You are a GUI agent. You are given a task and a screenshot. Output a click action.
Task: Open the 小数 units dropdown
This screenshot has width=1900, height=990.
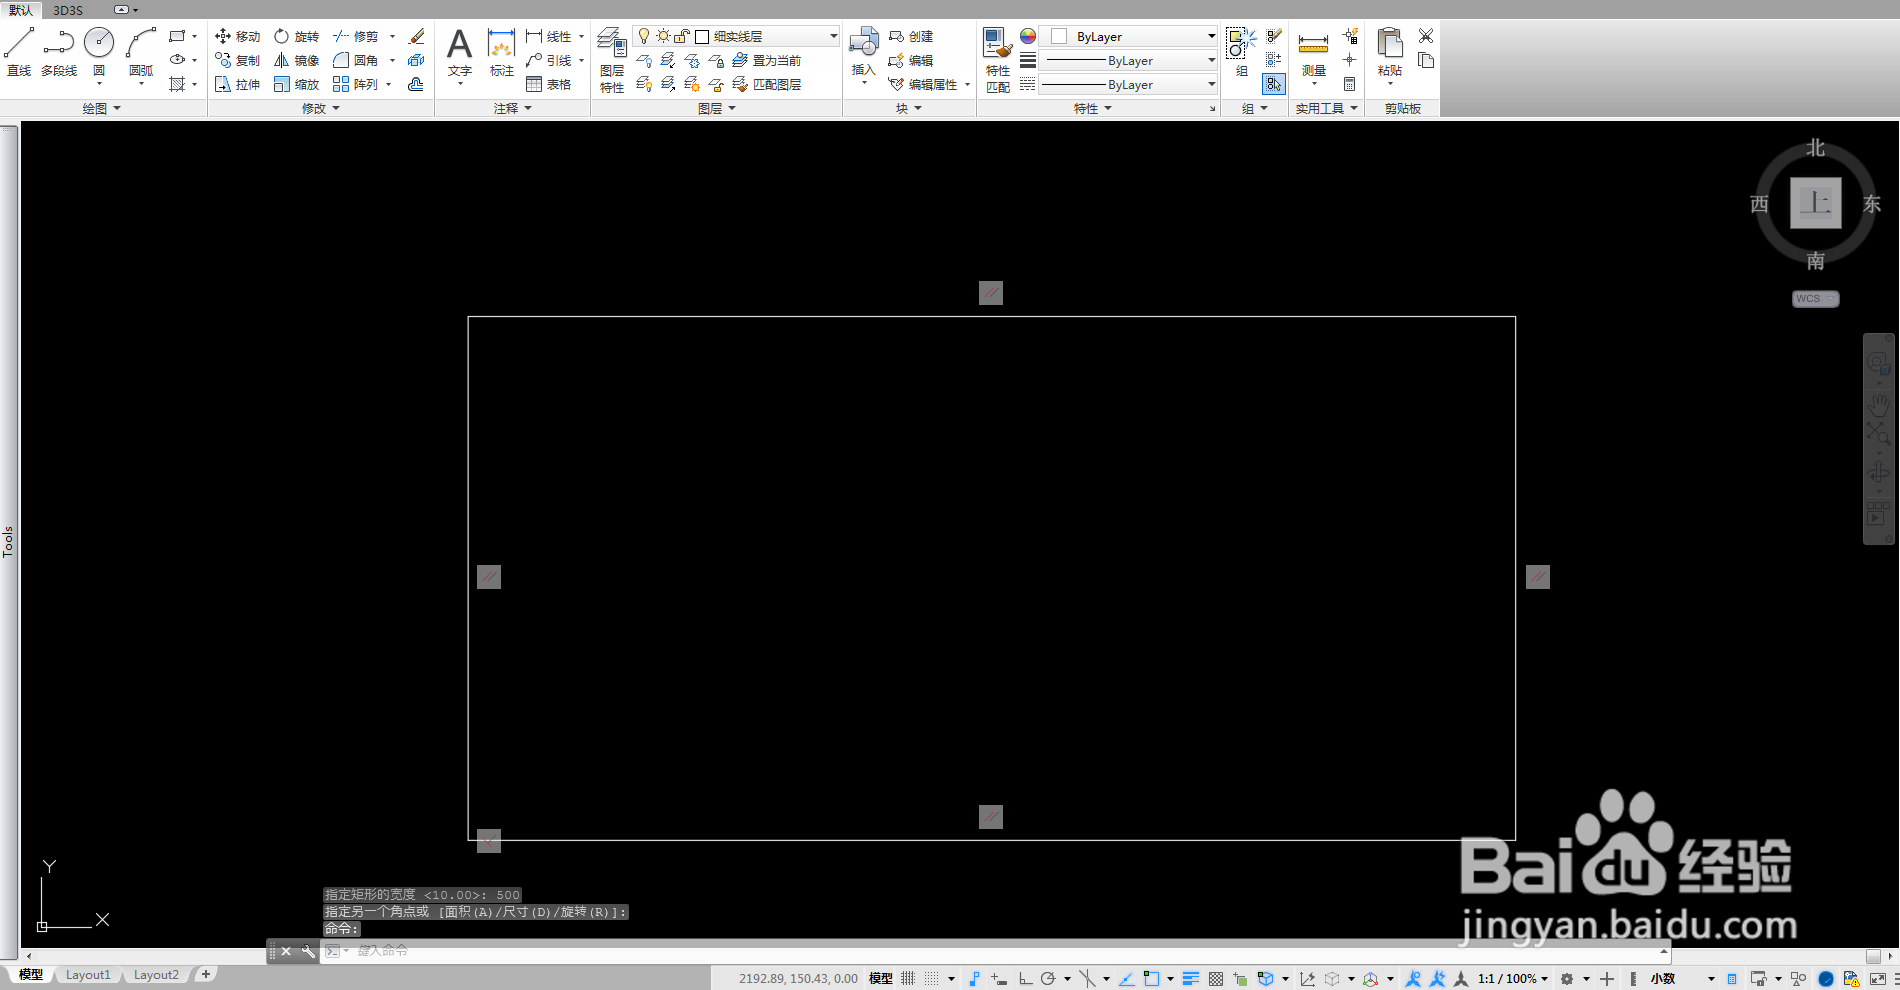(1682, 978)
